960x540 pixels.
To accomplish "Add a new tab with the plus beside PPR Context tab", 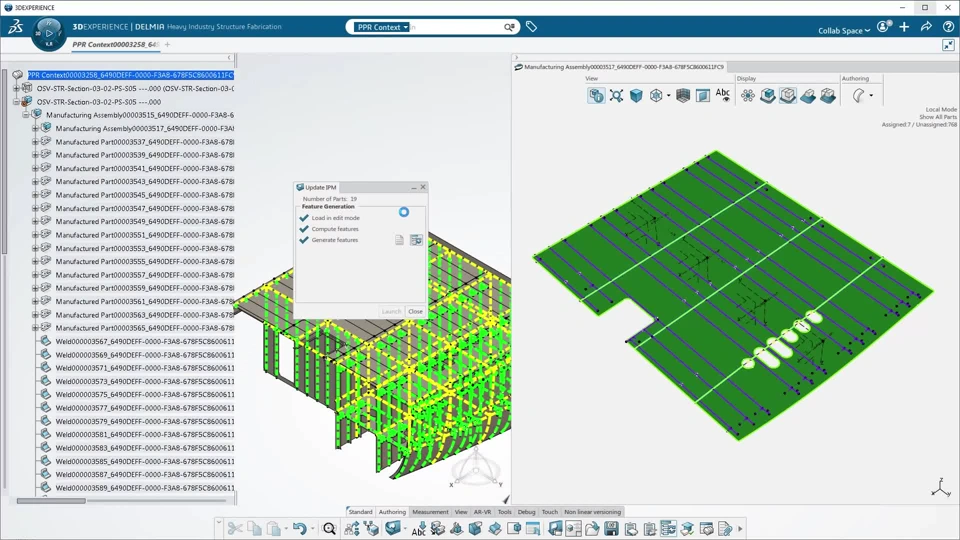I will (167, 45).
